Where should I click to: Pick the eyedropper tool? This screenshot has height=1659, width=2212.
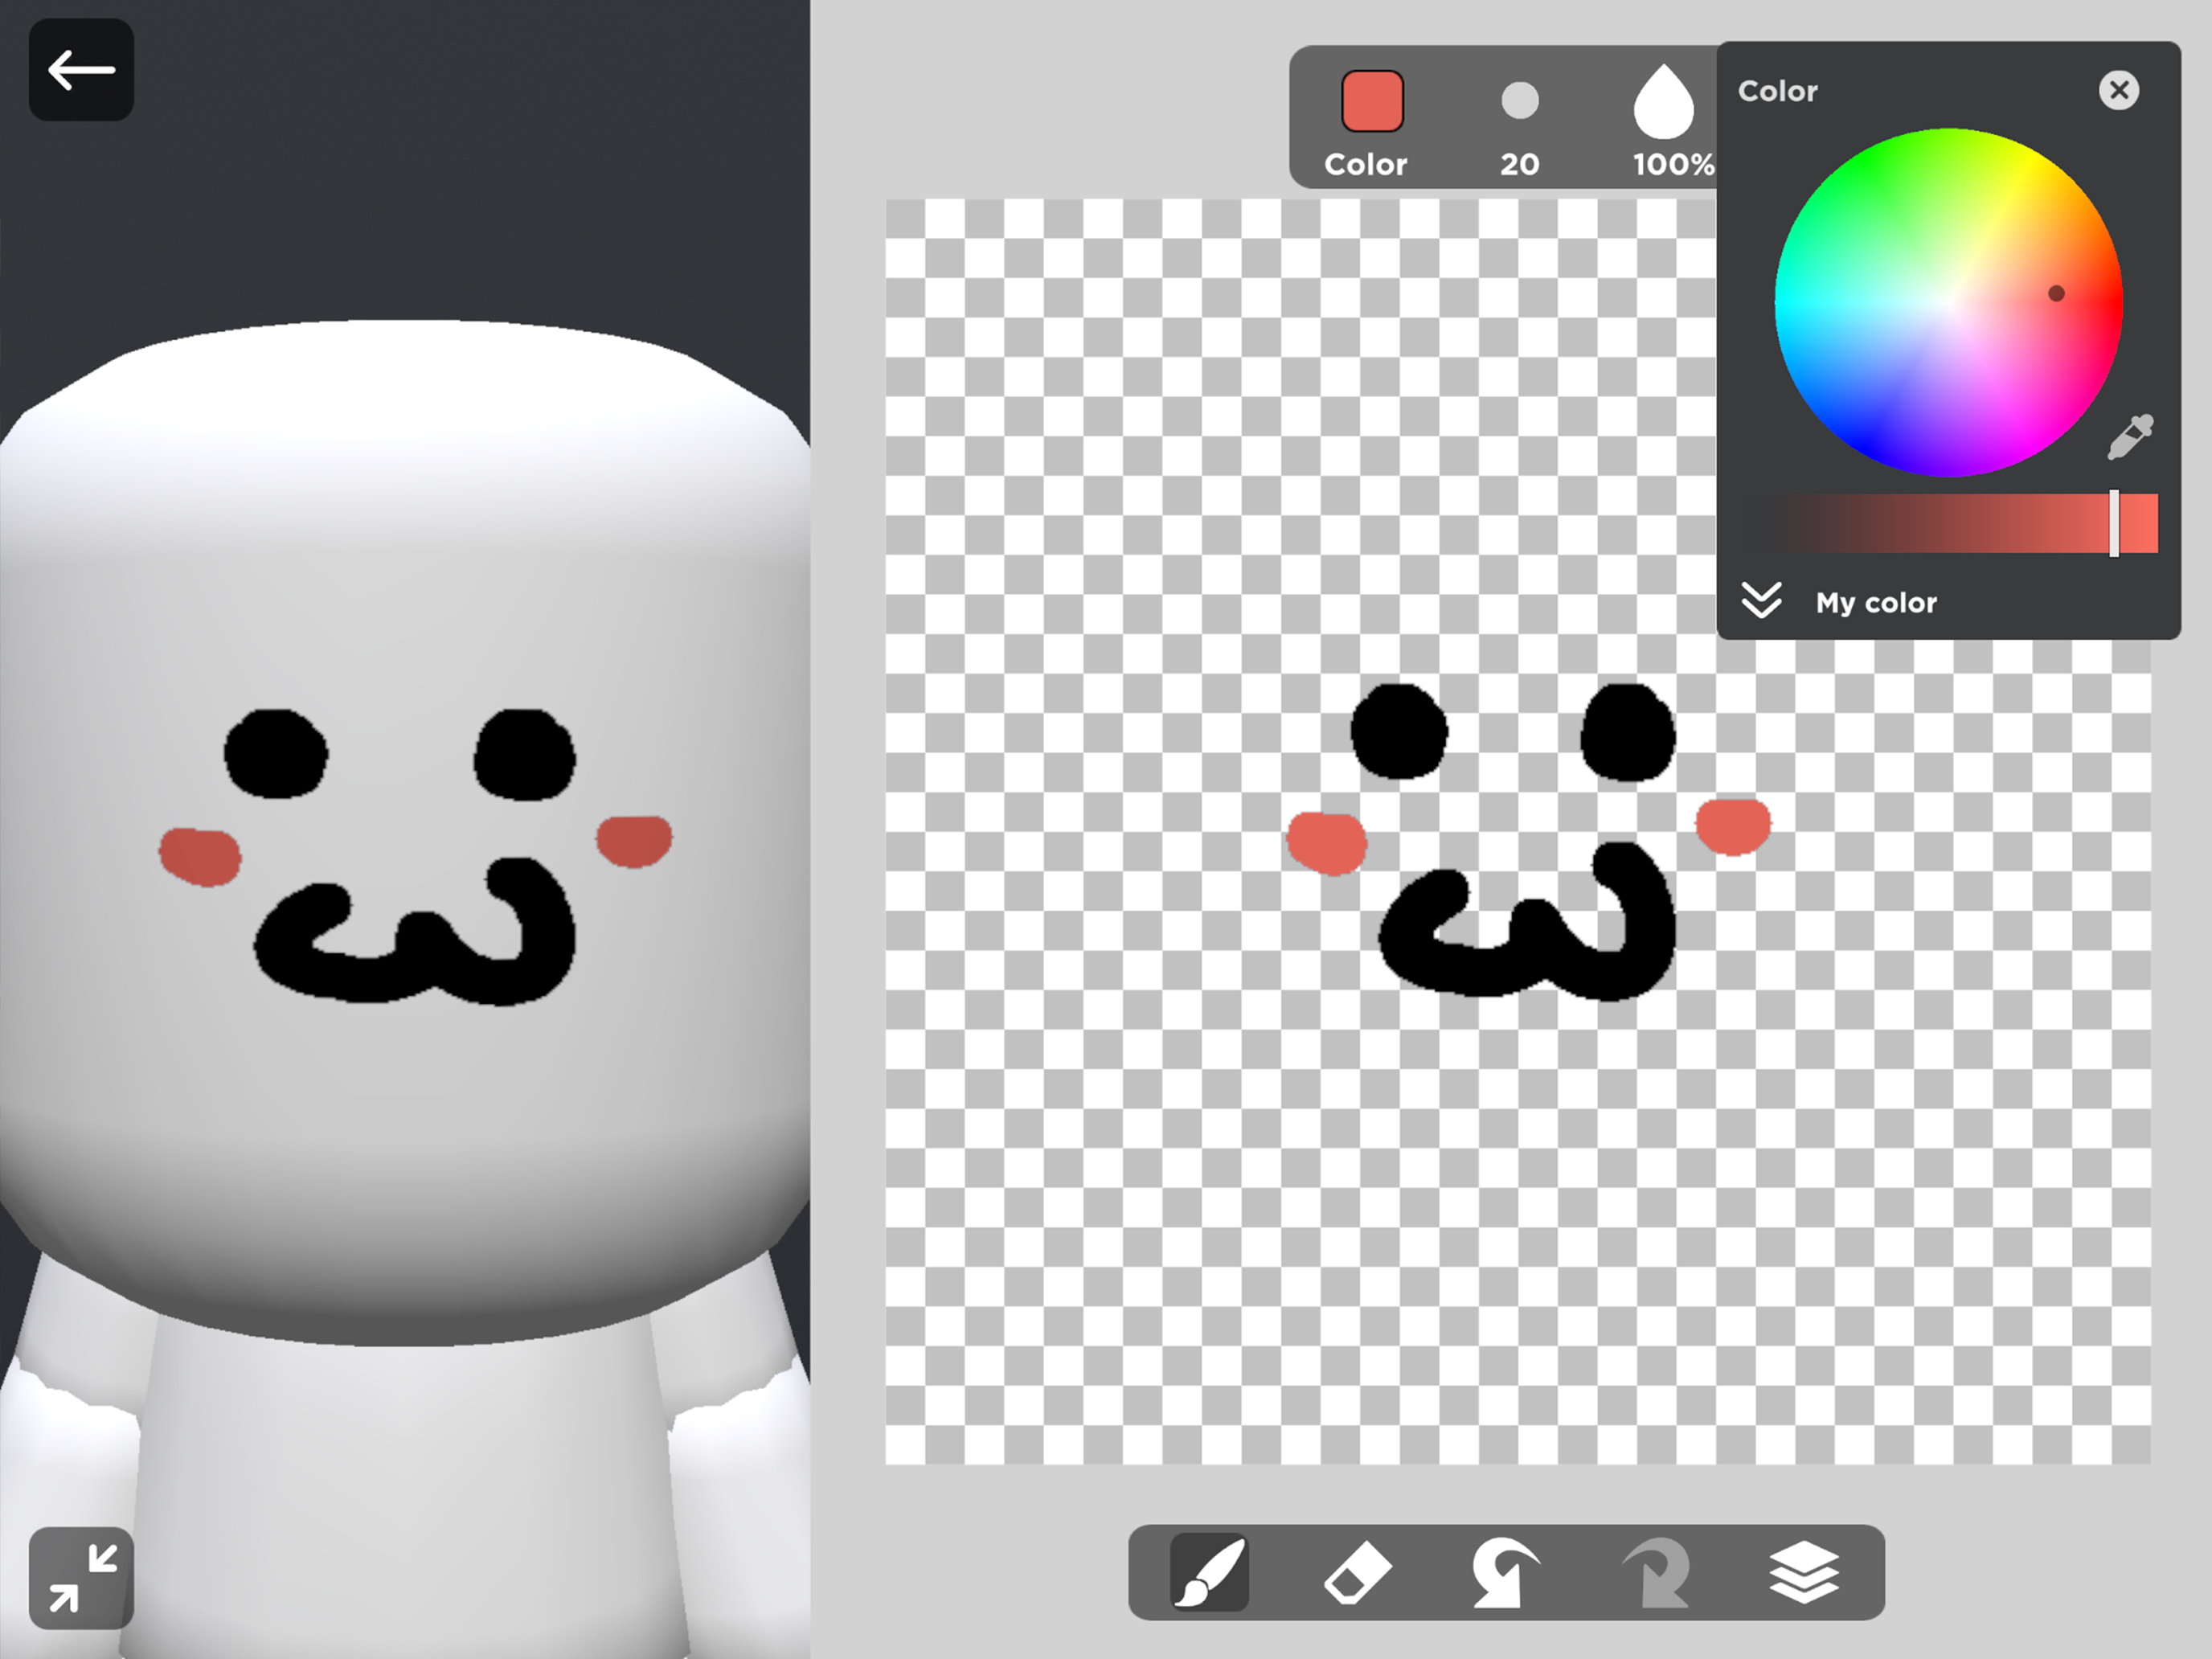[x=2130, y=437]
